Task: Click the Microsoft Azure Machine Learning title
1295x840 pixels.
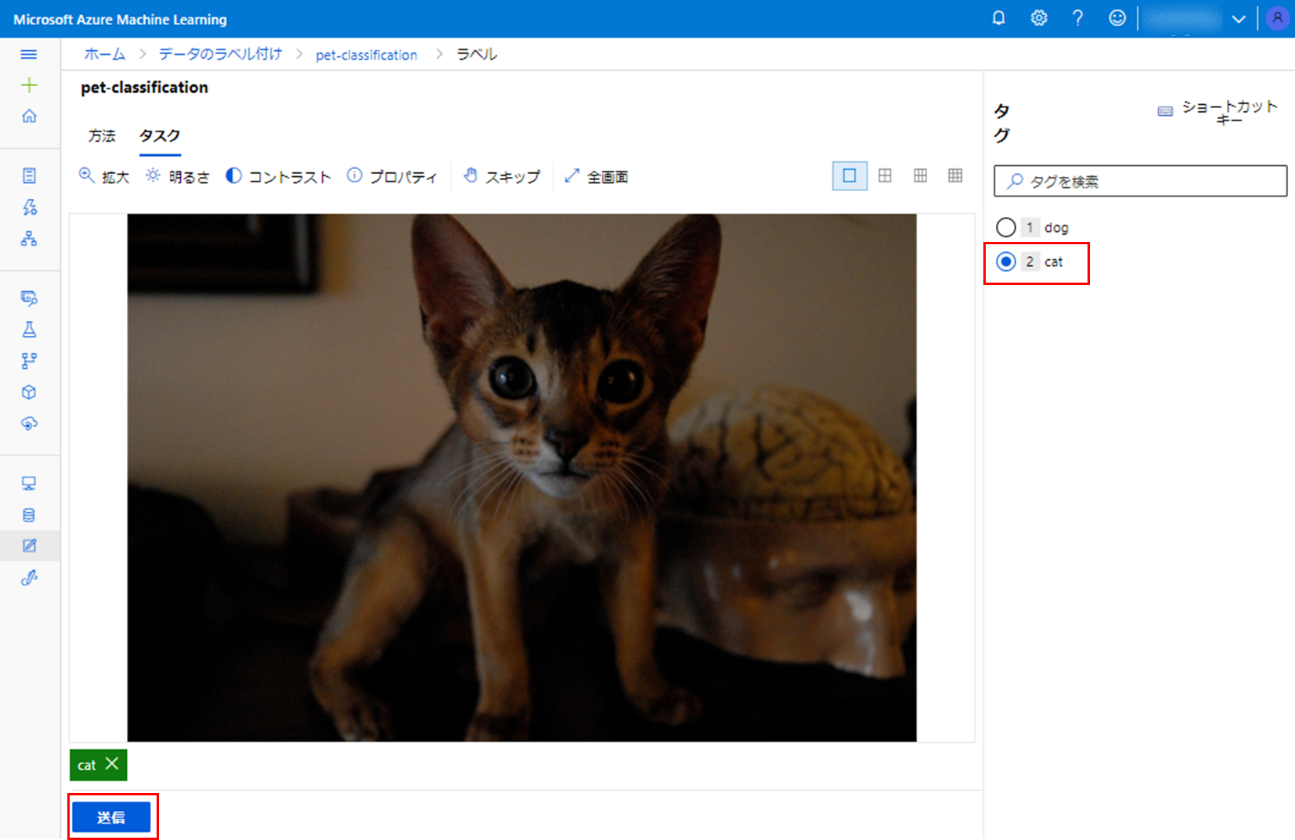Action: (120, 19)
